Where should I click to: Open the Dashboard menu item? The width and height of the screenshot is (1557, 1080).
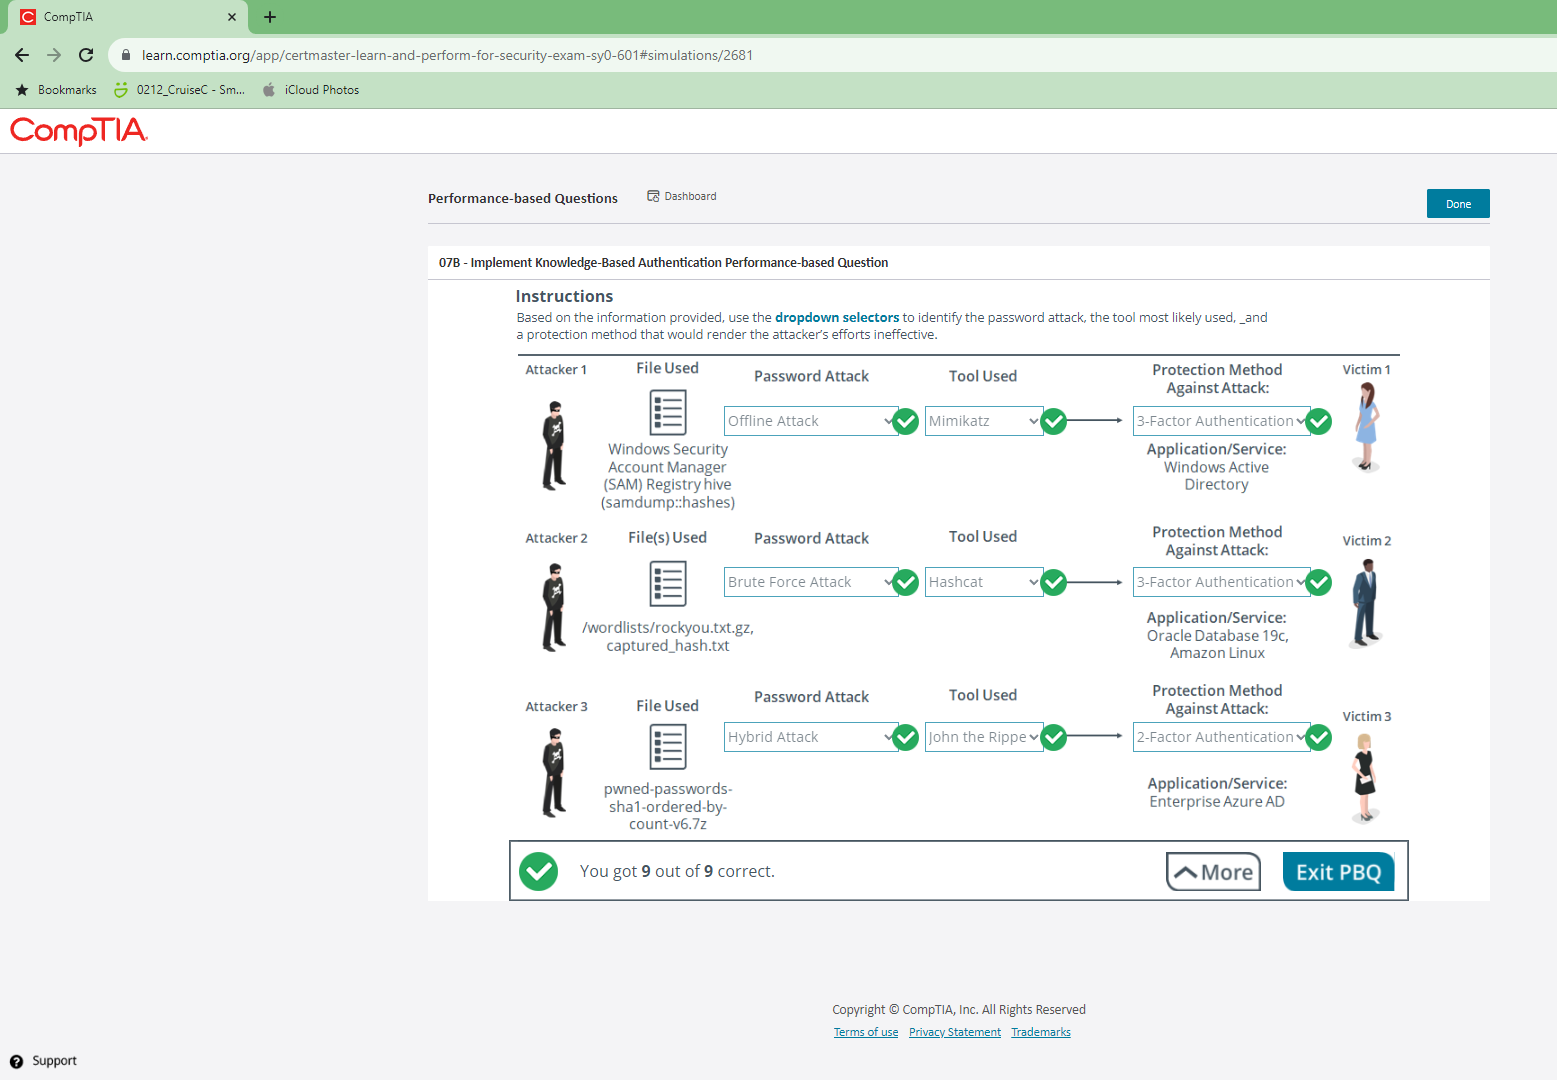(x=682, y=196)
